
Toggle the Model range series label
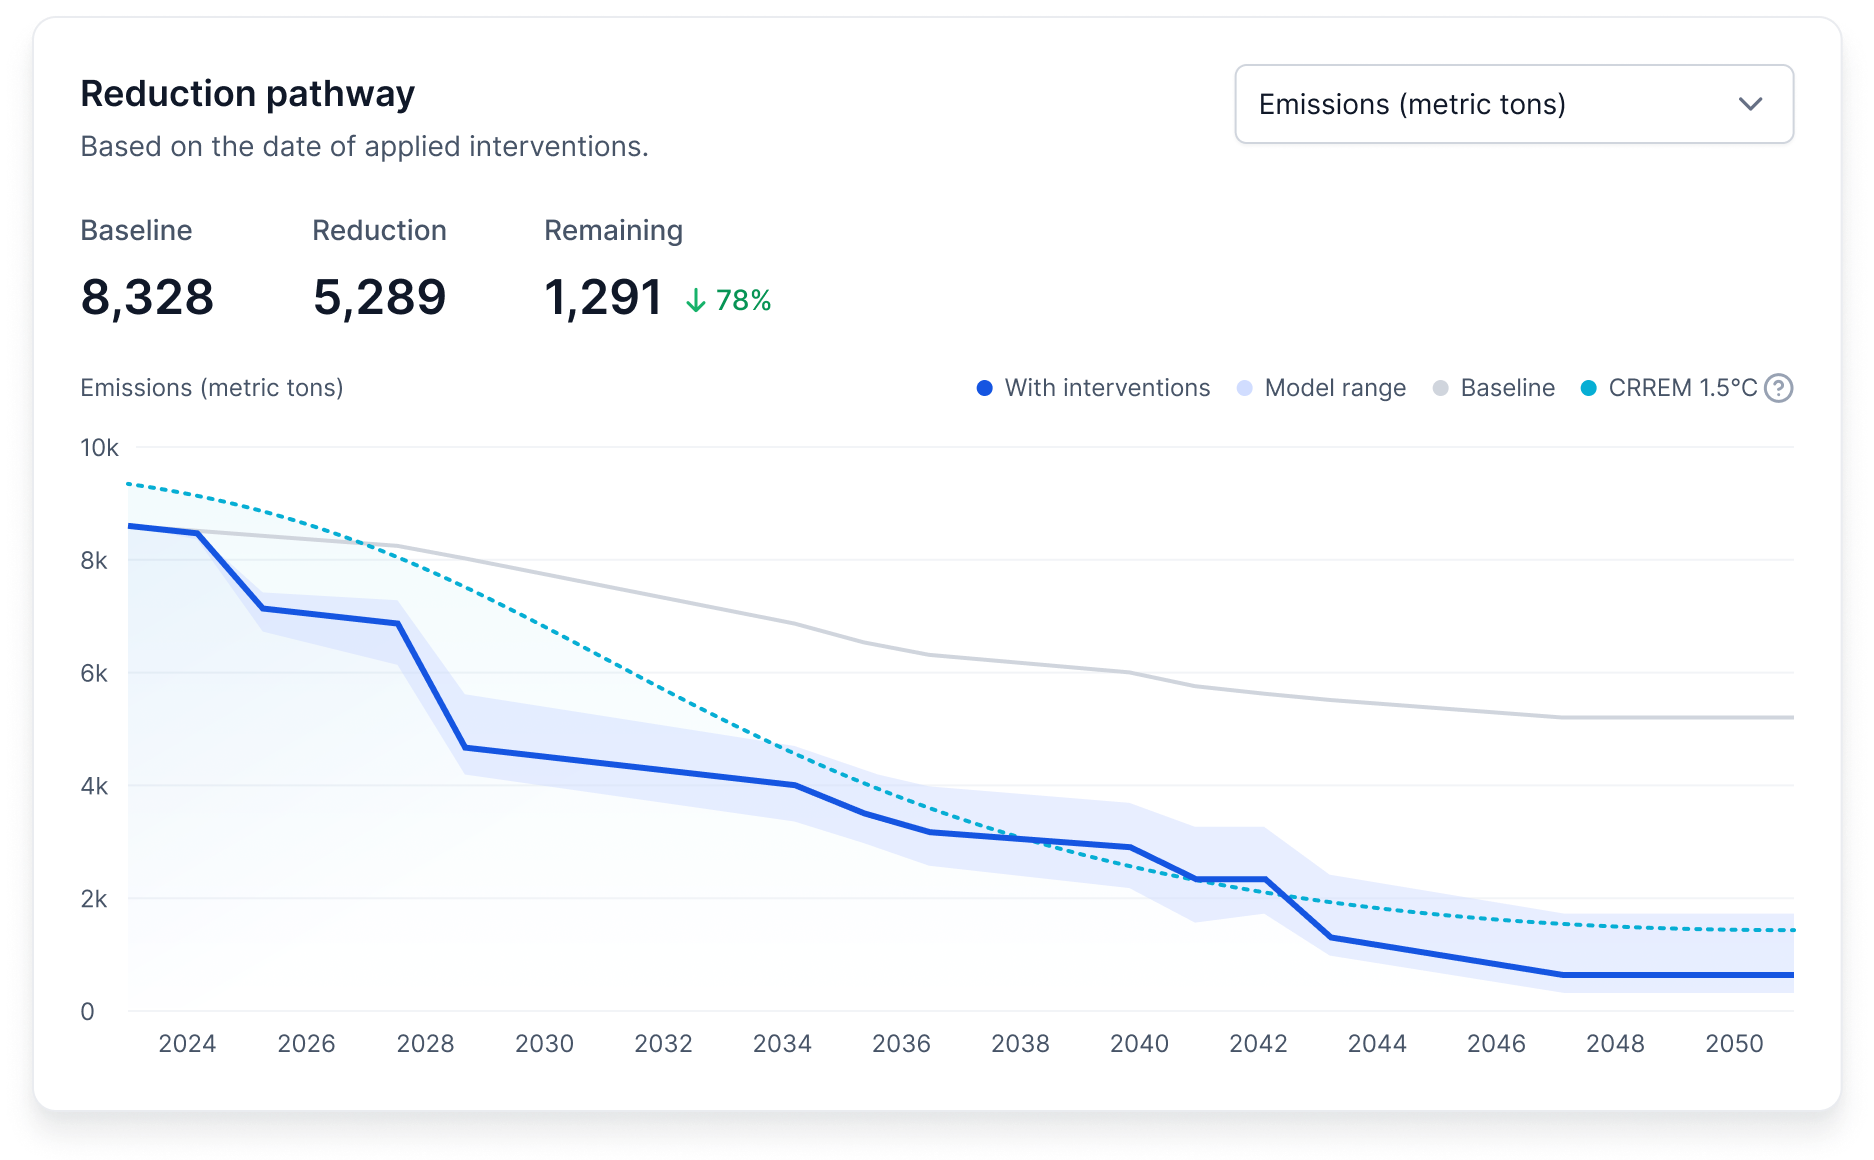coord(1335,388)
